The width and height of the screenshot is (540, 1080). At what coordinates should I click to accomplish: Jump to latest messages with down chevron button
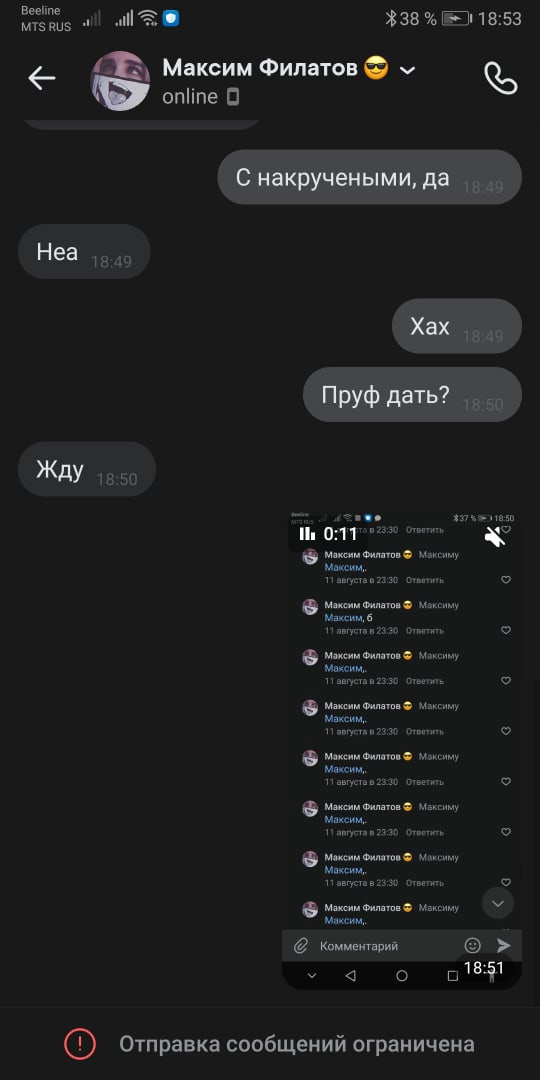pyautogui.click(x=498, y=903)
